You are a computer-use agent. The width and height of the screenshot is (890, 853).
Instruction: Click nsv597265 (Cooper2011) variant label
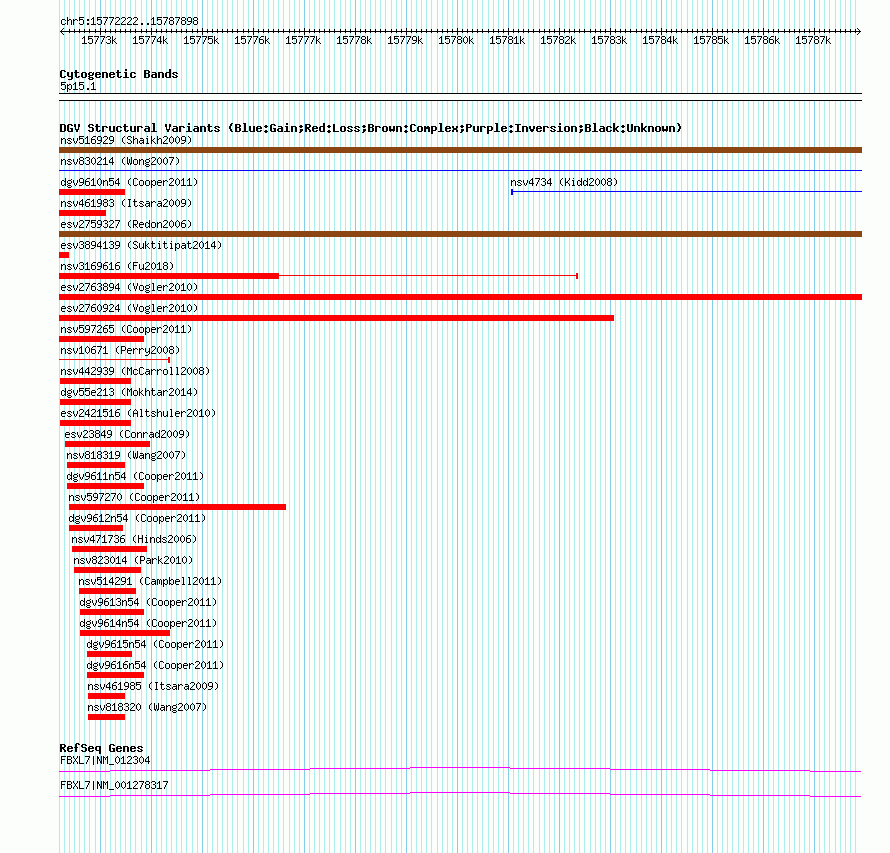[126, 329]
